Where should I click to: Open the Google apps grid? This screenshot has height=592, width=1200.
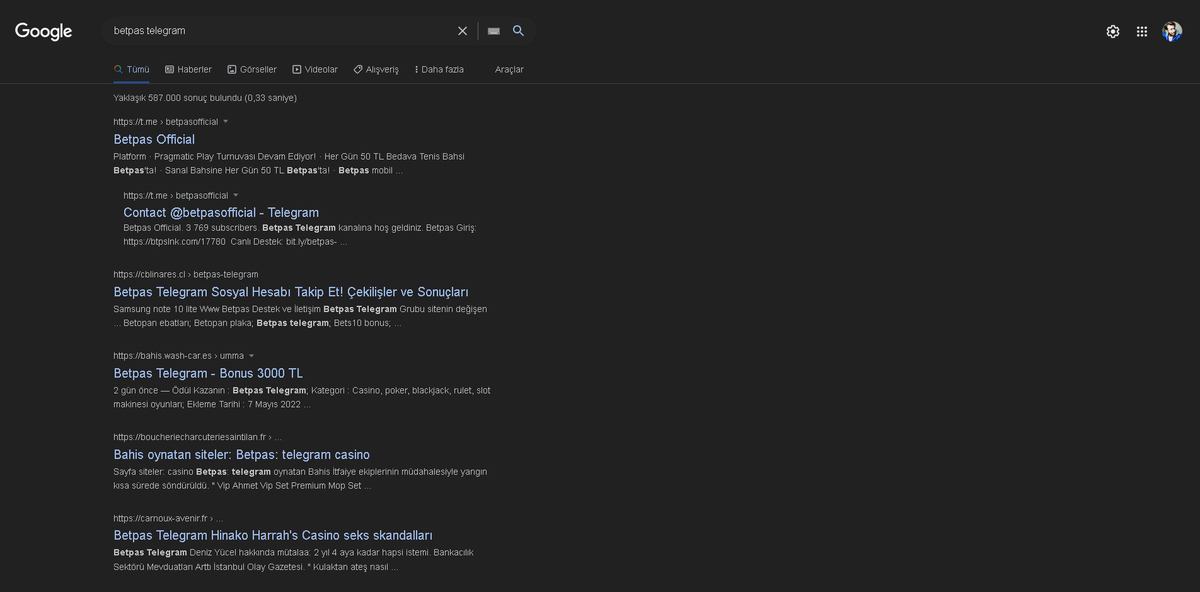pos(1142,31)
